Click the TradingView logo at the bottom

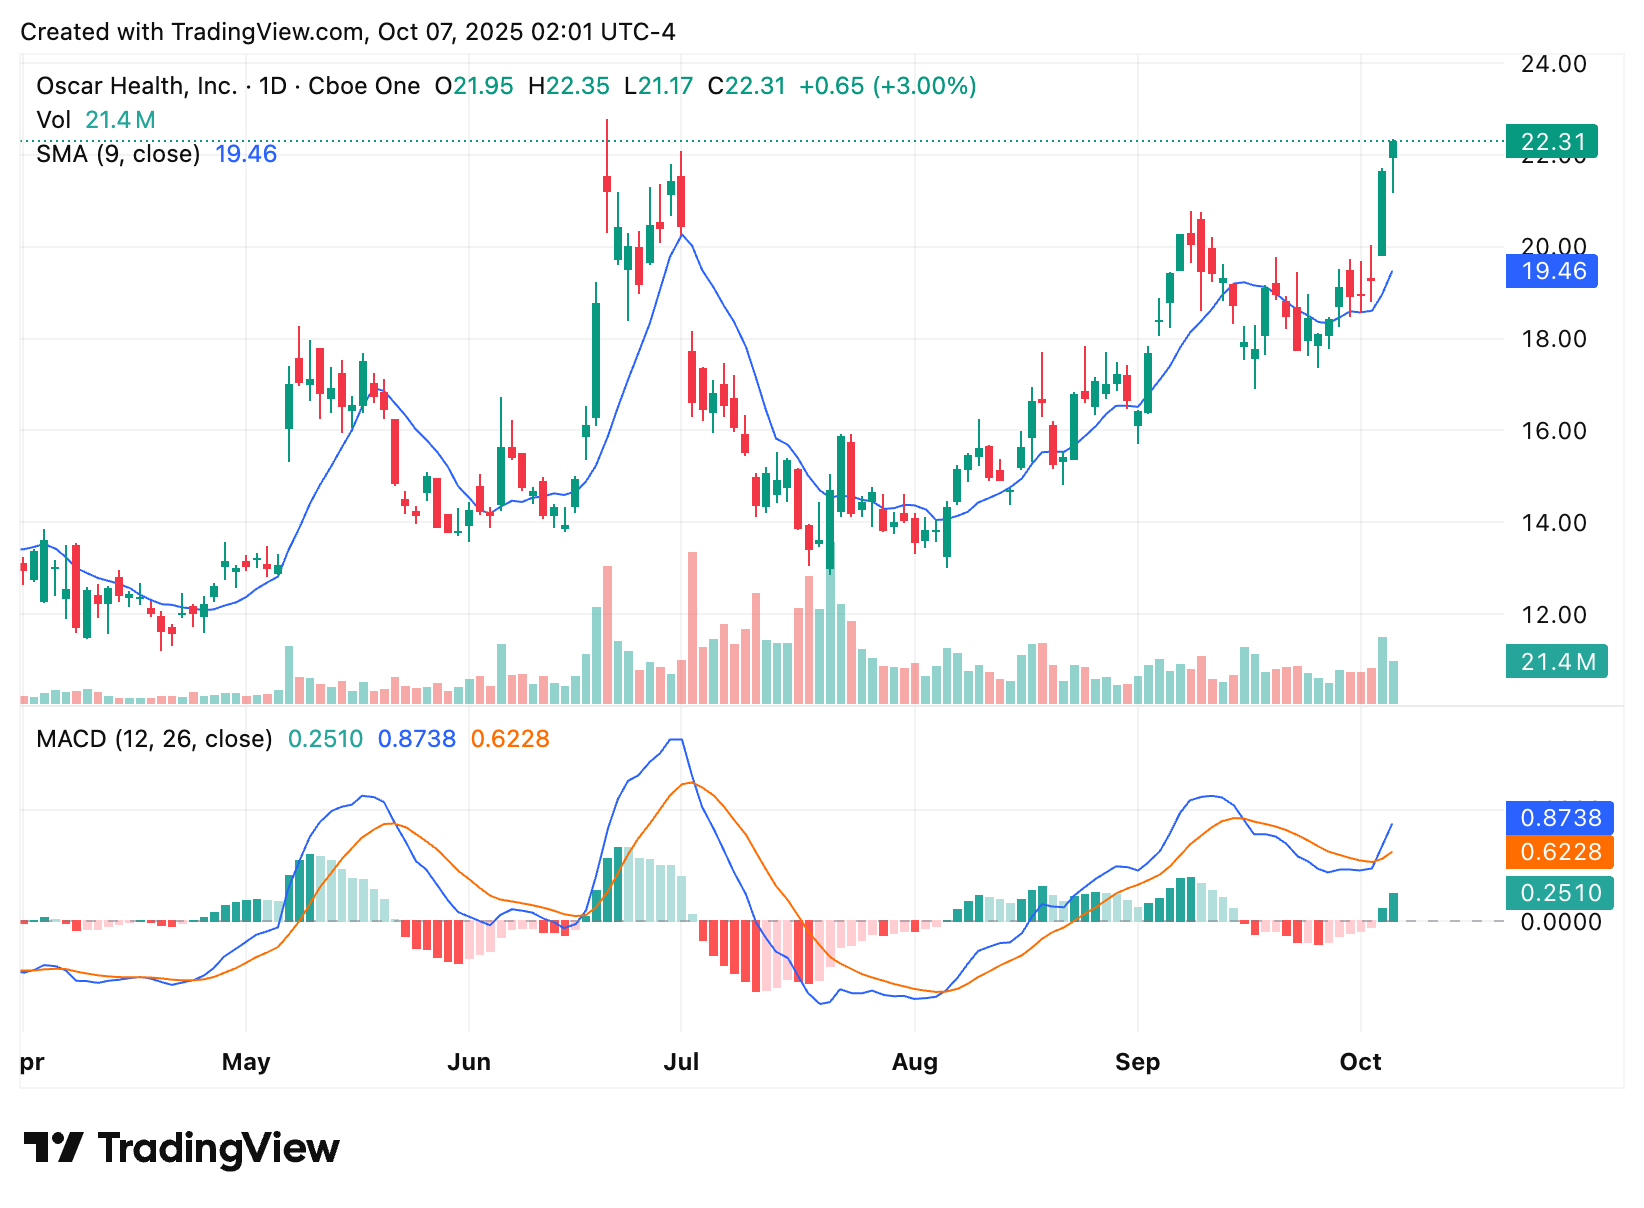(x=181, y=1148)
